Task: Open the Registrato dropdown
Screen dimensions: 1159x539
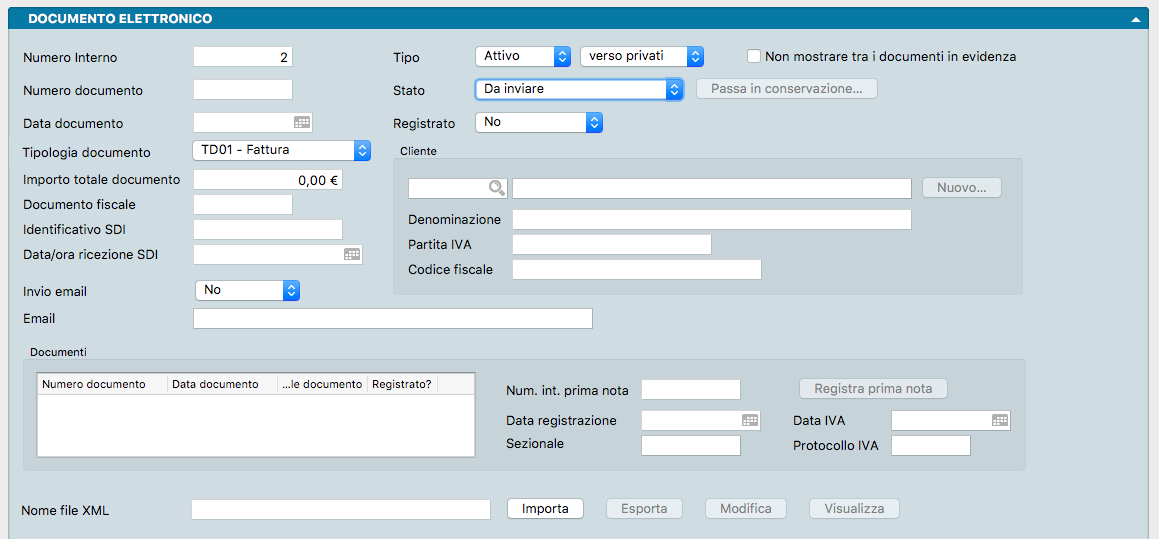Action: (x=539, y=123)
